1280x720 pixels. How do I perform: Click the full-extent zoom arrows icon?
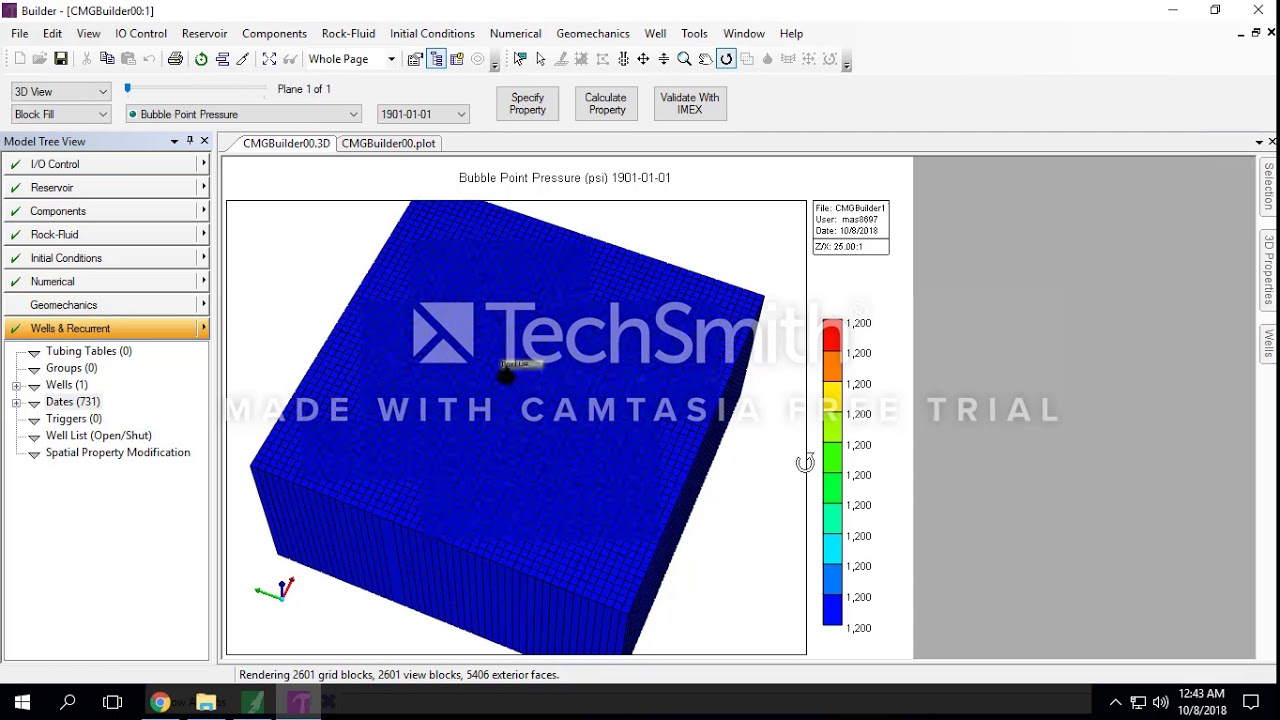click(269, 59)
